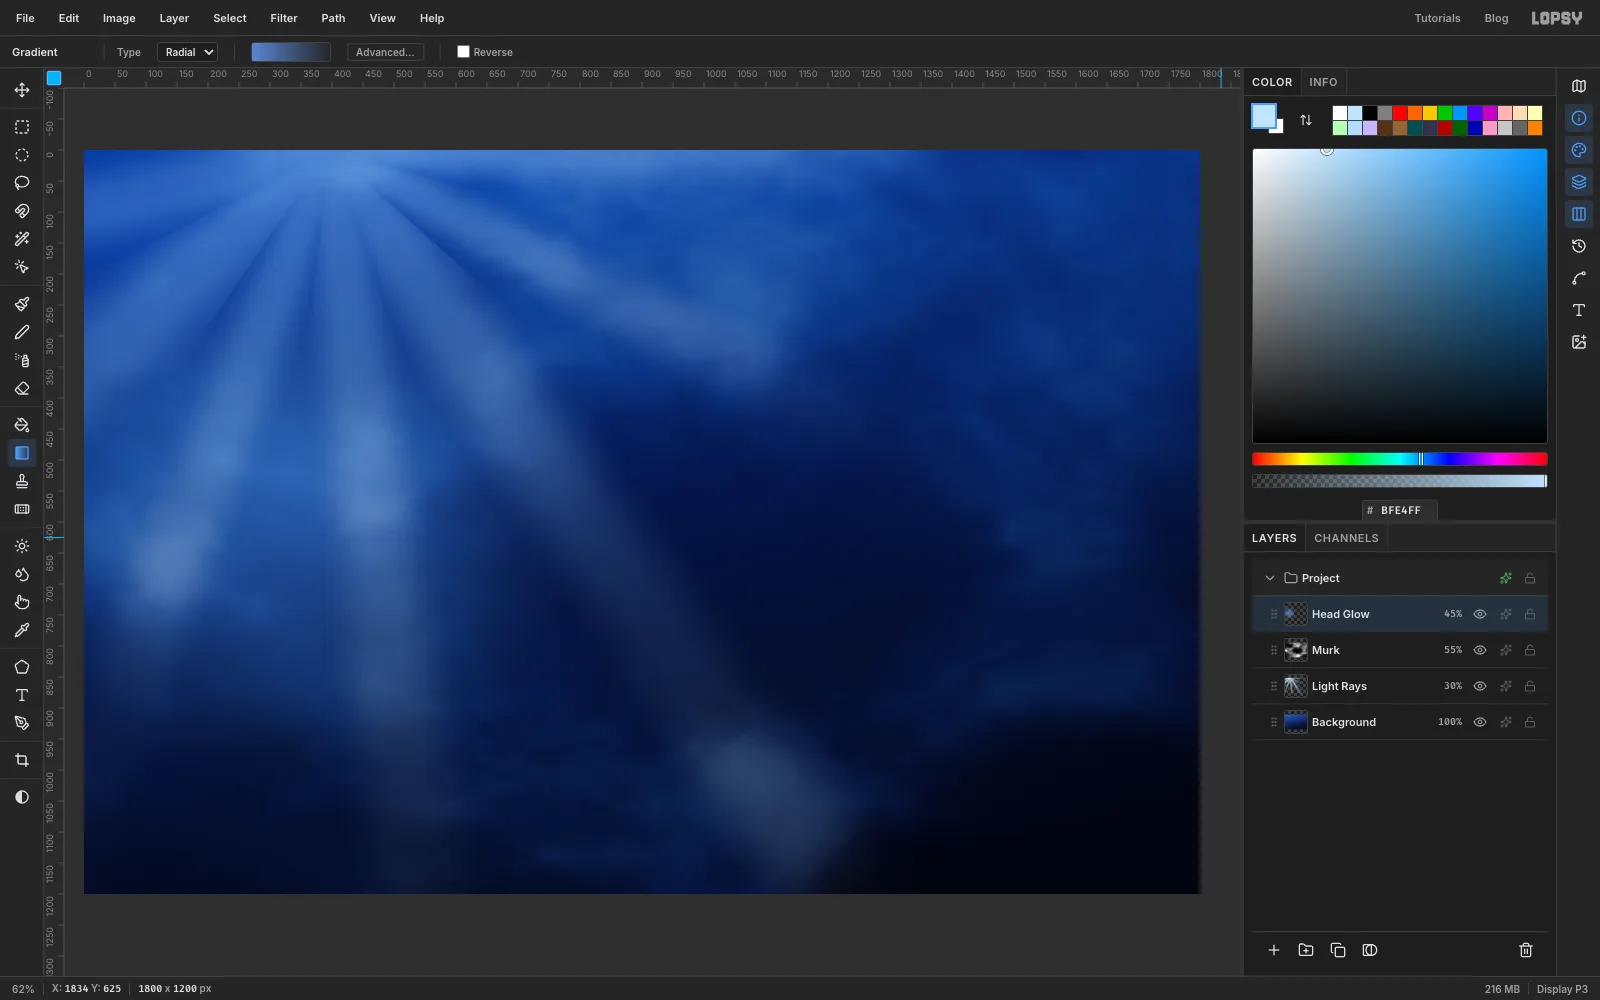Activate the Lasso tool
The height and width of the screenshot is (1000, 1600).
(x=21, y=183)
